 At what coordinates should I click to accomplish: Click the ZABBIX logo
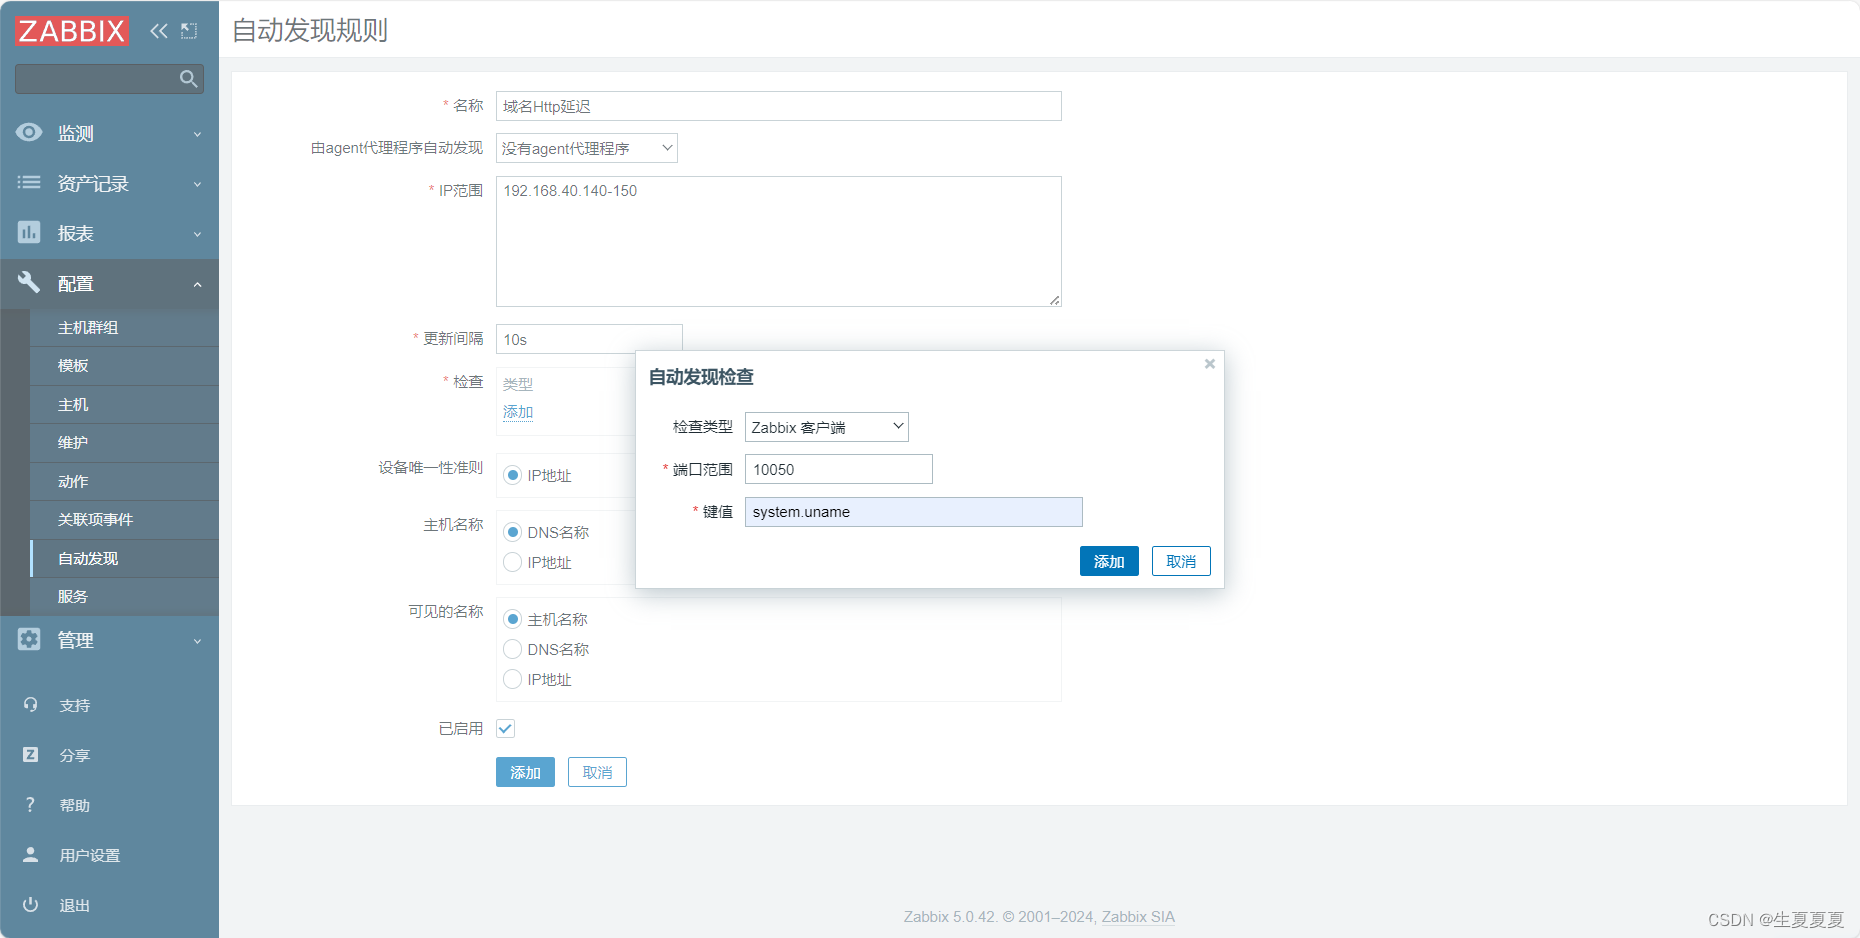(x=72, y=31)
